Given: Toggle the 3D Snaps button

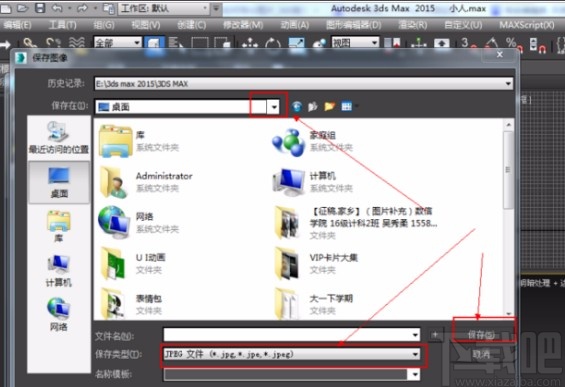Looking at the screenshot, I should (x=468, y=44).
